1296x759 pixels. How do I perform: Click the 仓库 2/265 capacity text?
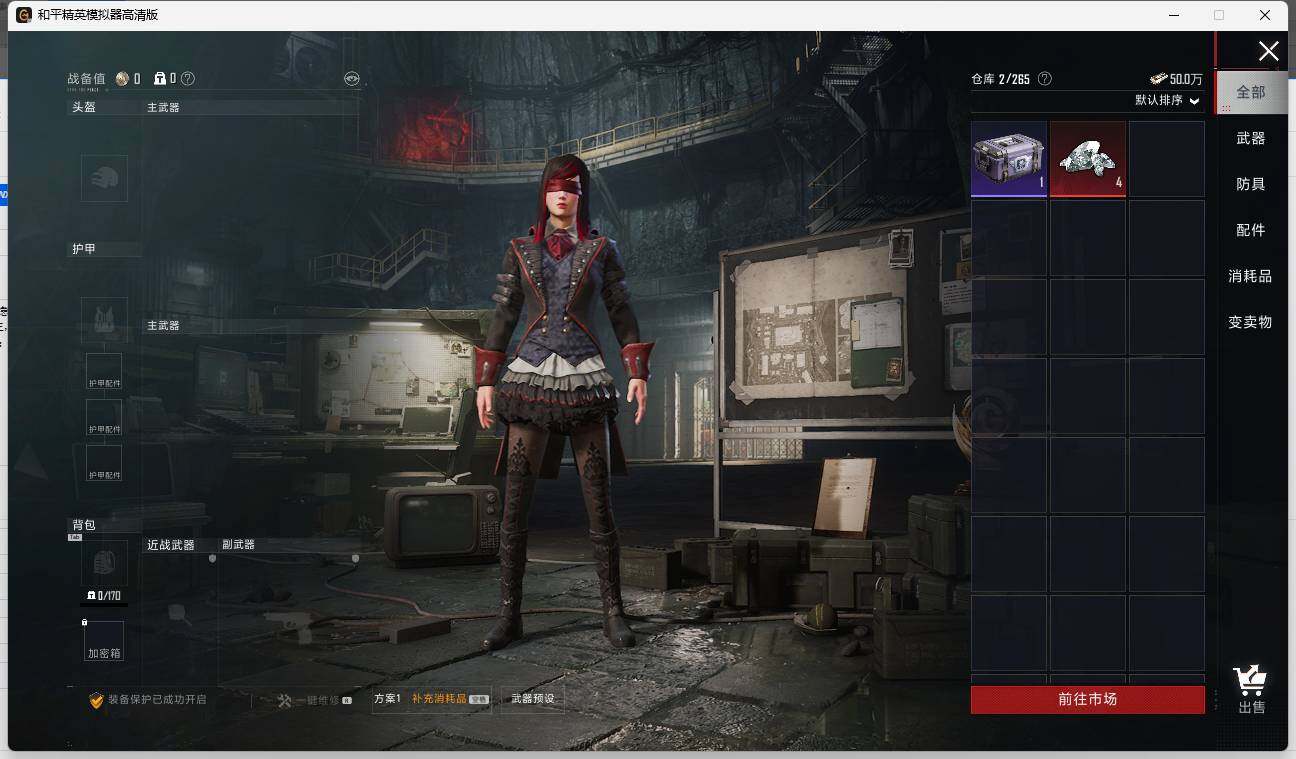[x=1000, y=79]
